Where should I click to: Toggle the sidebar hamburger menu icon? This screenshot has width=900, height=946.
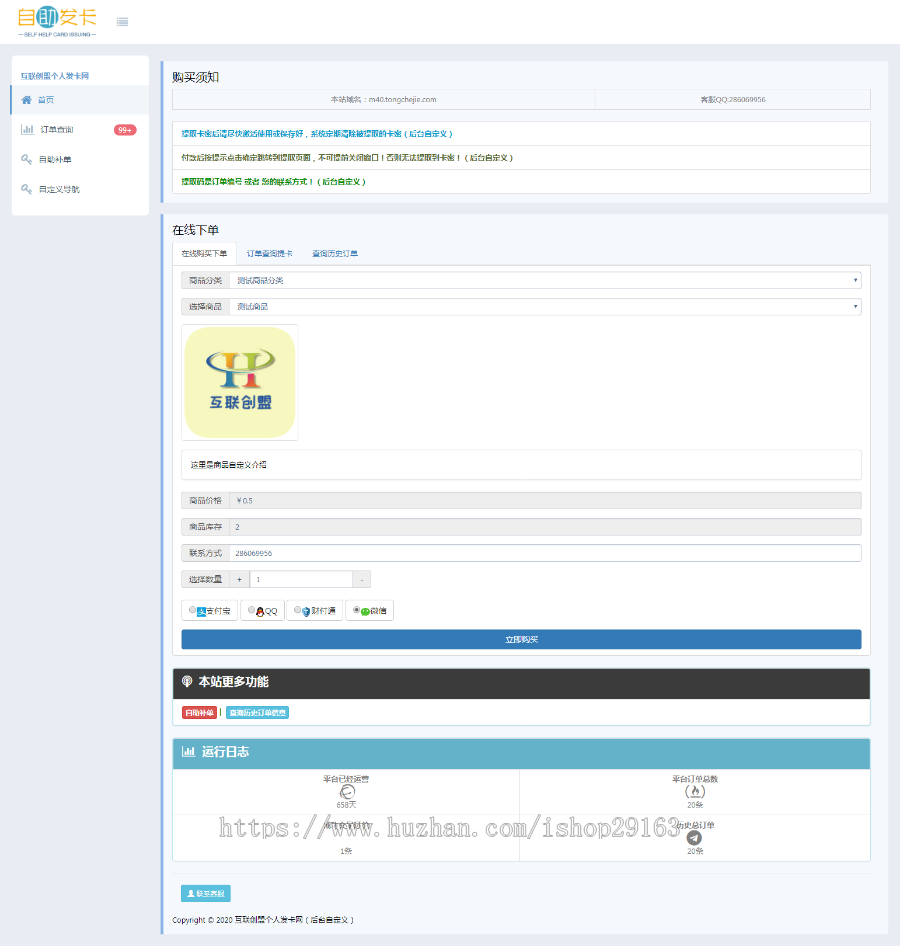(122, 22)
